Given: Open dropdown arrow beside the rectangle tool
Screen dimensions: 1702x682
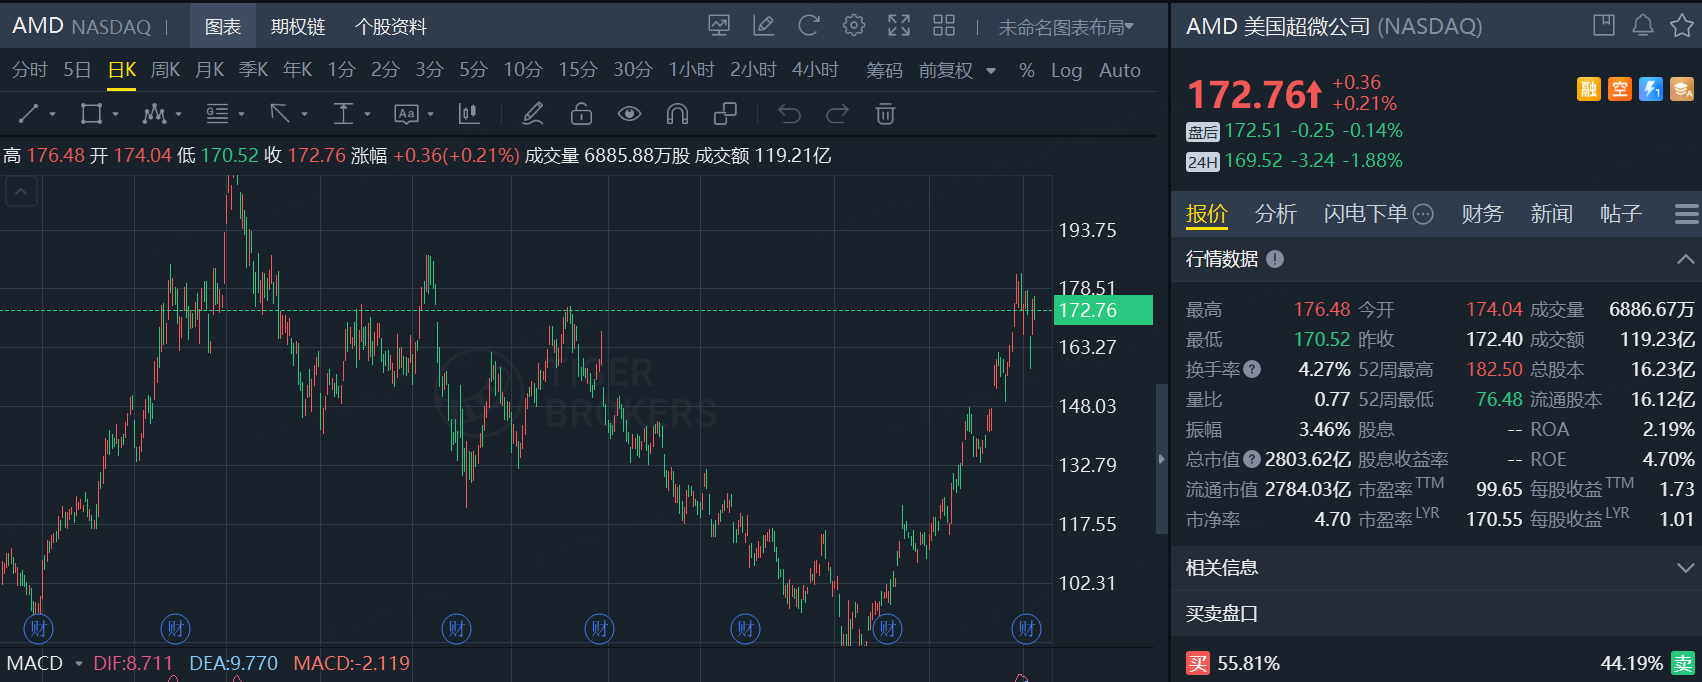Looking at the screenshot, I should (x=115, y=114).
